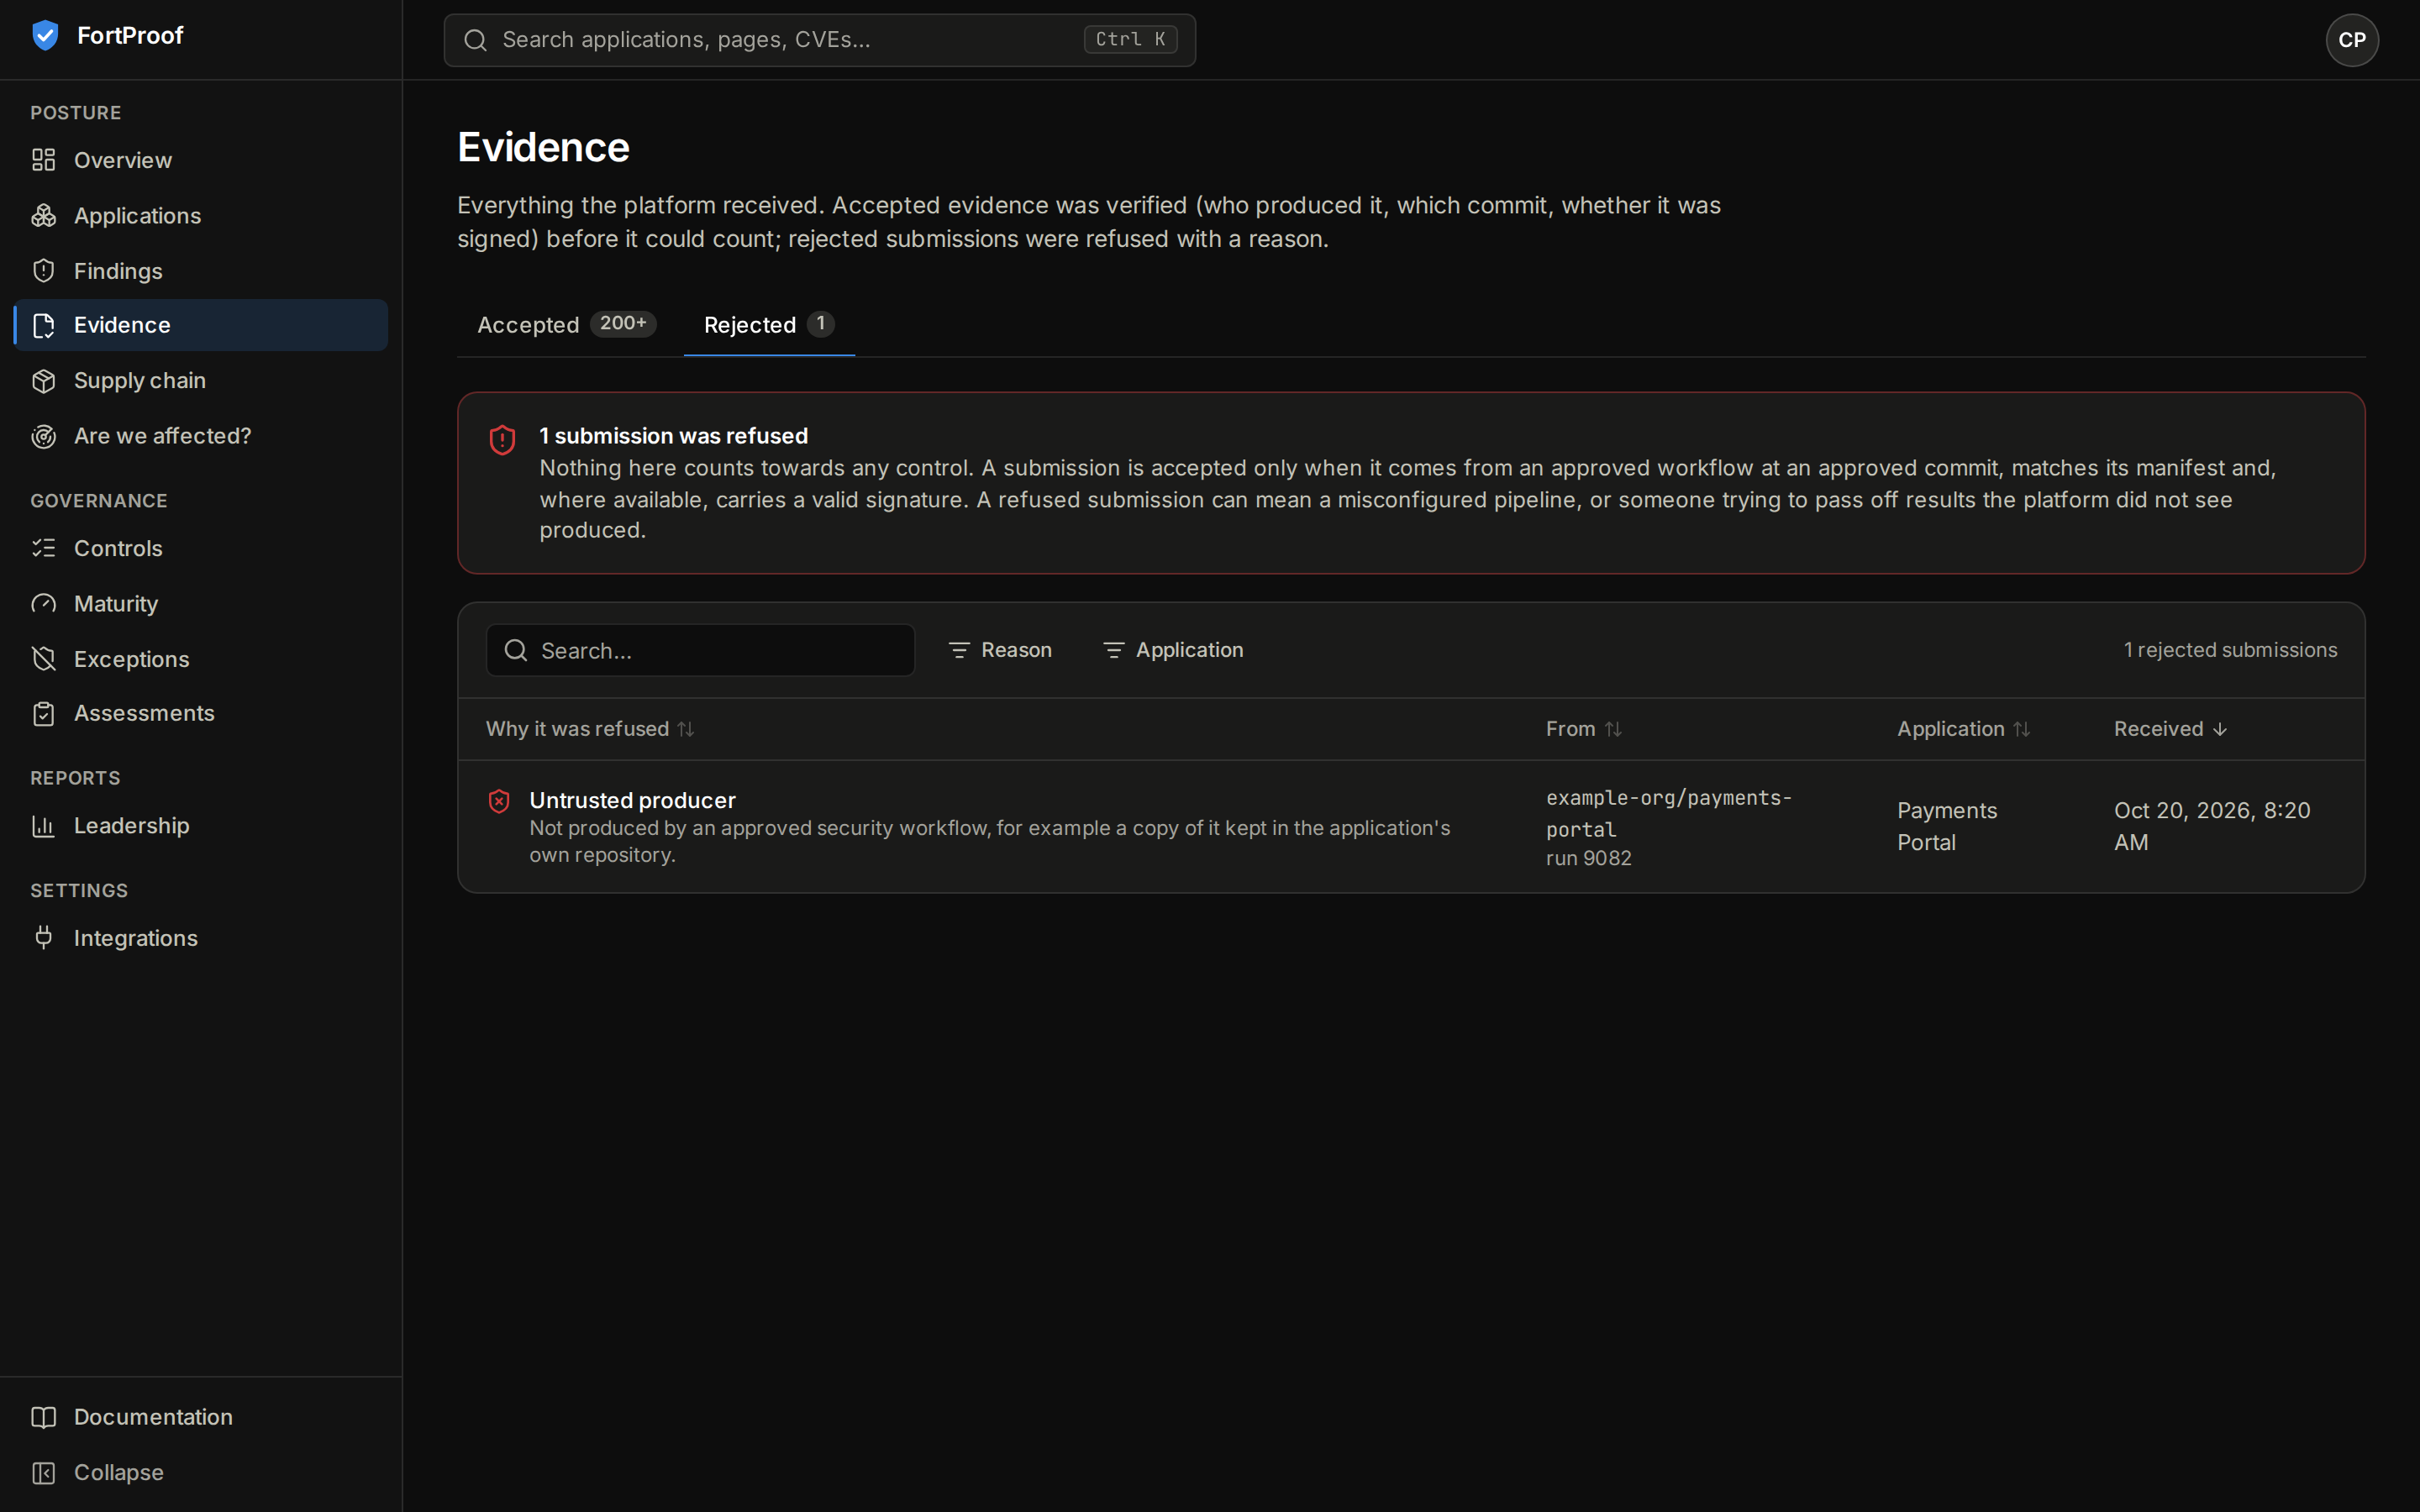Click the Ctrl K shortcut badge
Screen dimensions: 2420x1512
1130,39
